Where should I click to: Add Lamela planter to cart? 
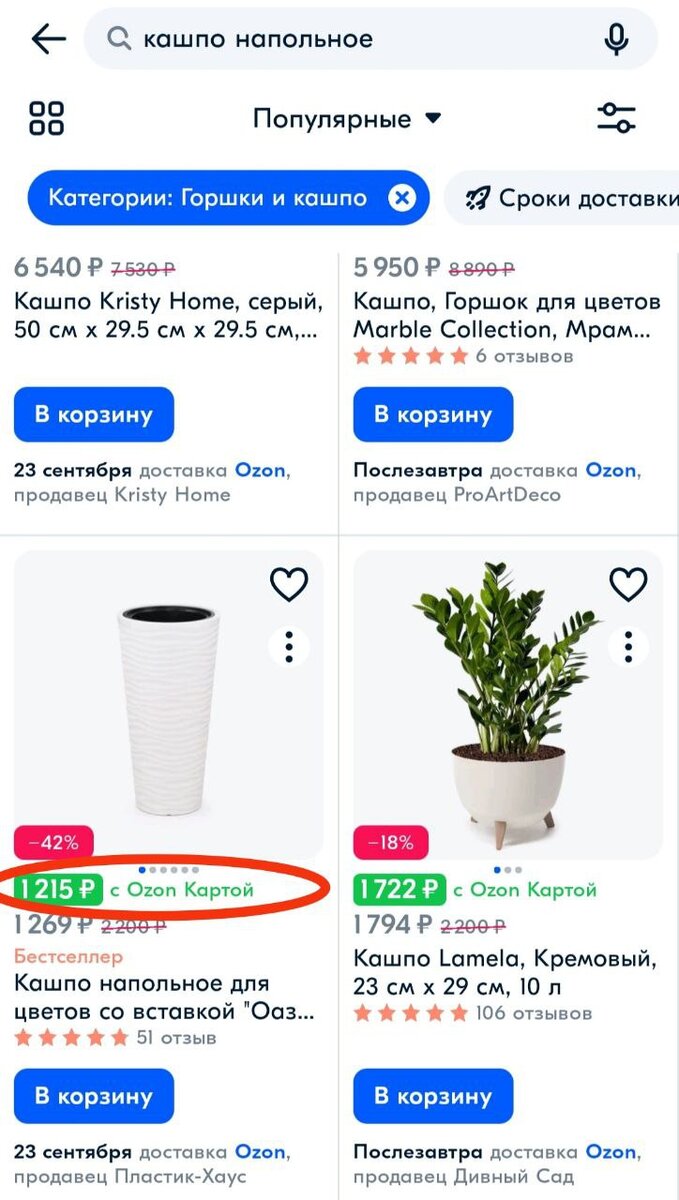point(433,1096)
